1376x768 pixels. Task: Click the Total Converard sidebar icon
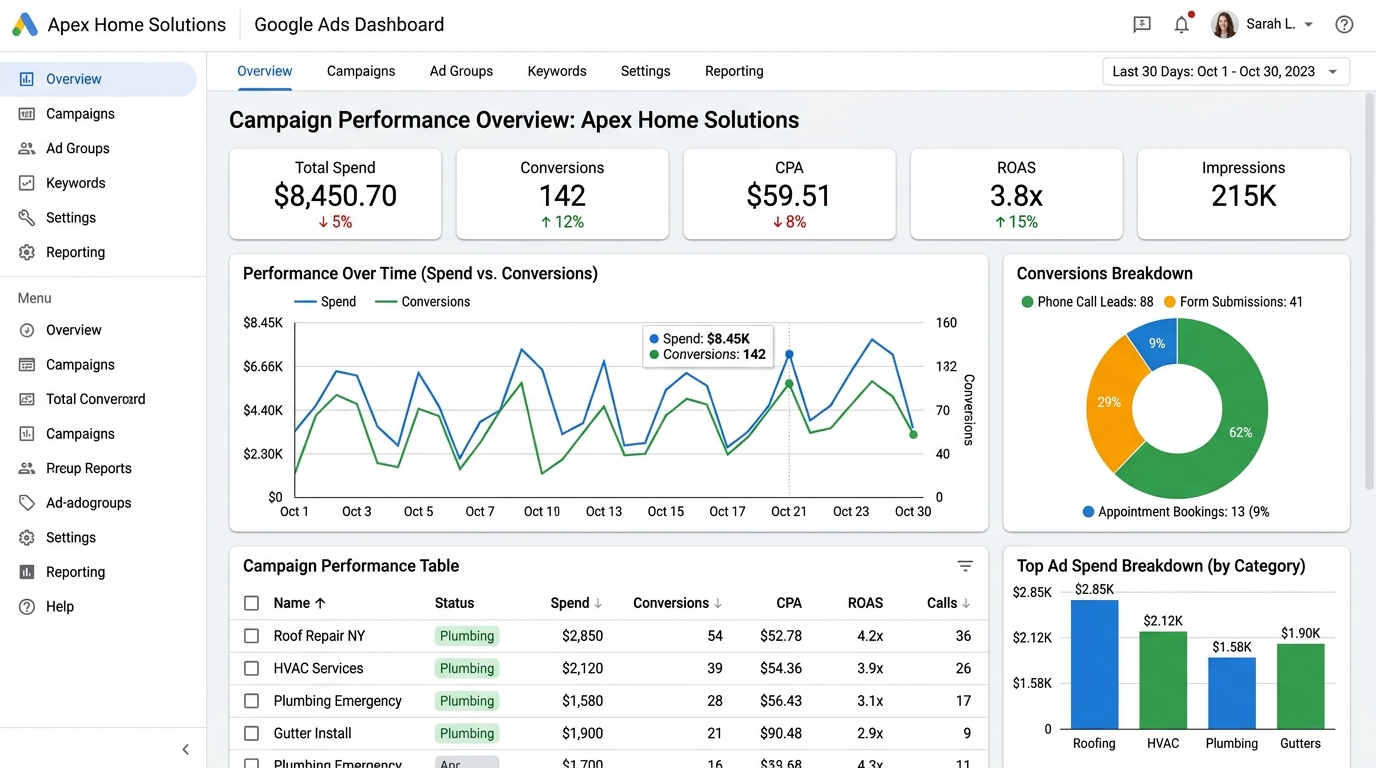coord(27,399)
